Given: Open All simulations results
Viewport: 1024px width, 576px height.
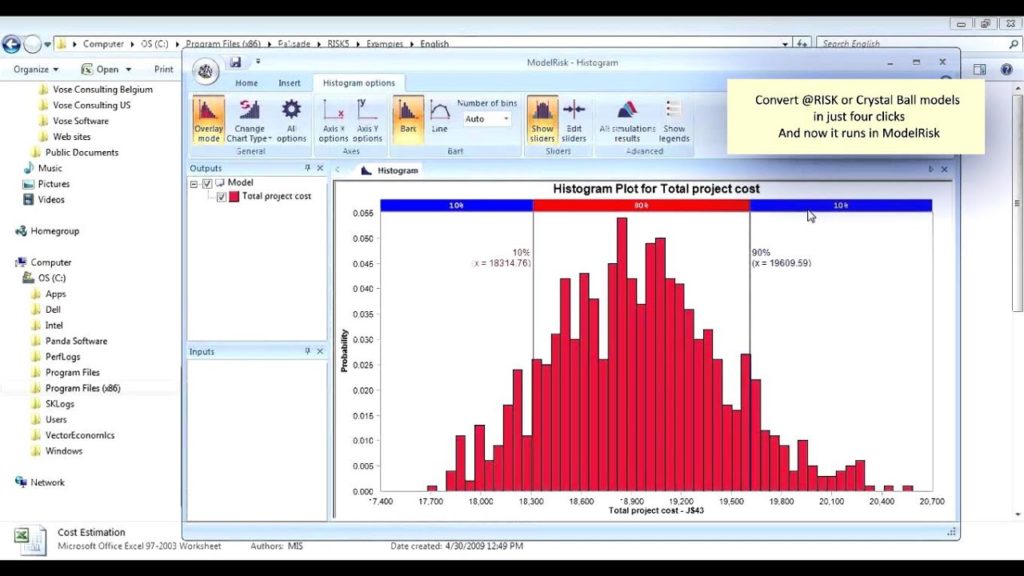Looking at the screenshot, I should pos(626,118).
